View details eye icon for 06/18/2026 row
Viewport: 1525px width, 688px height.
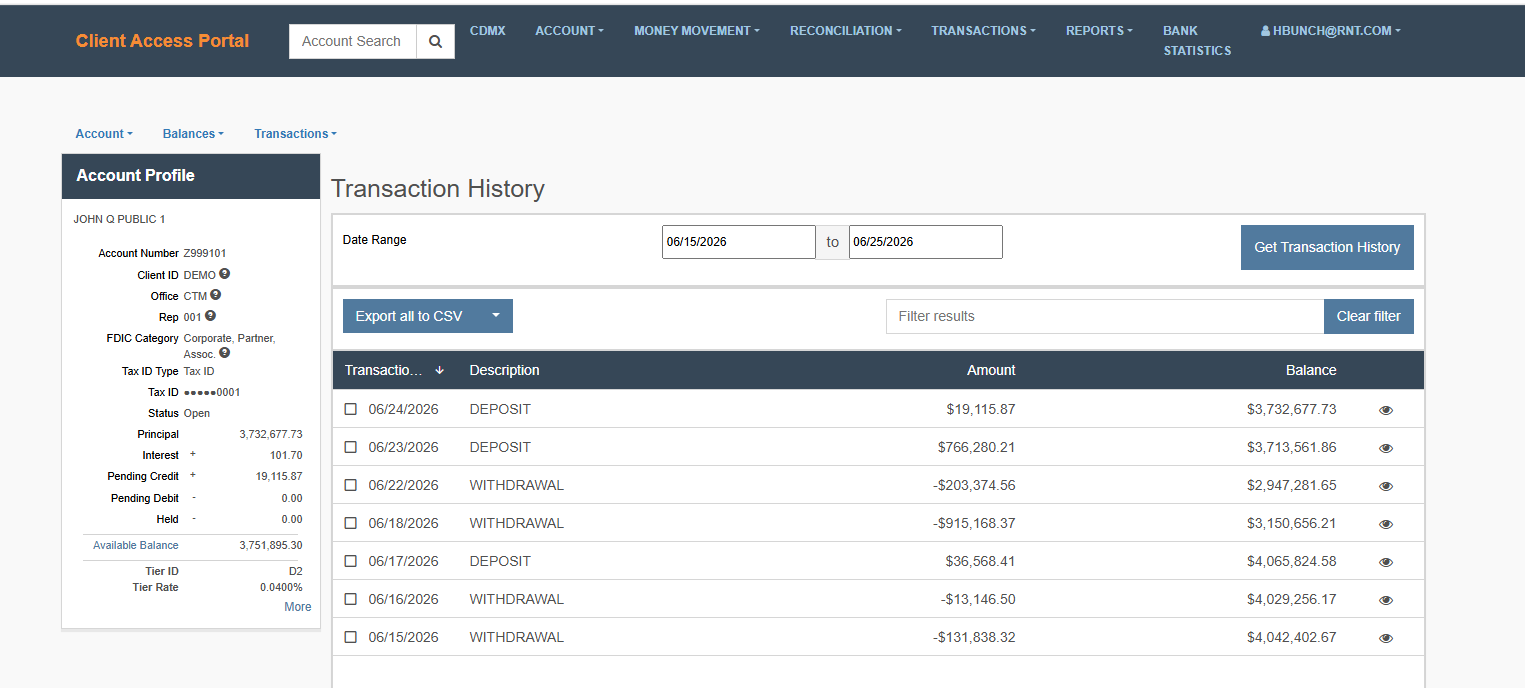1386,524
